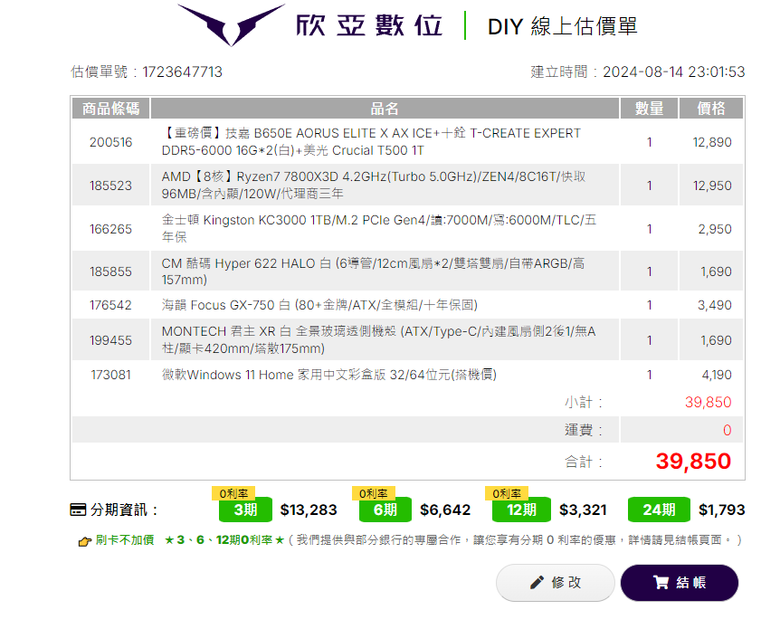Click the shopping cart icon in 結帳
Viewport: 780px width, 629px height.
click(x=661, y=583)
